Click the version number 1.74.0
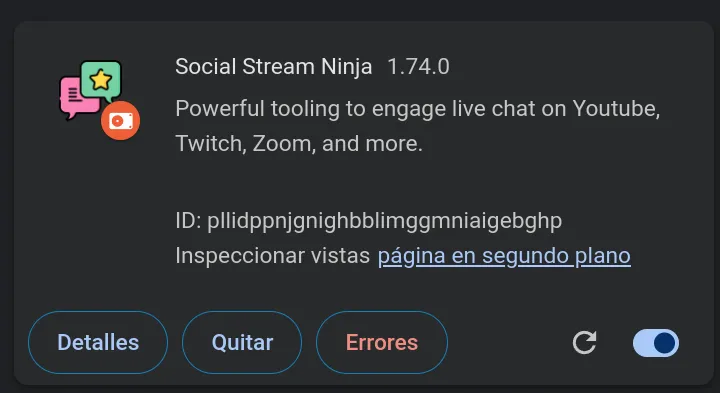 point(418,67)
